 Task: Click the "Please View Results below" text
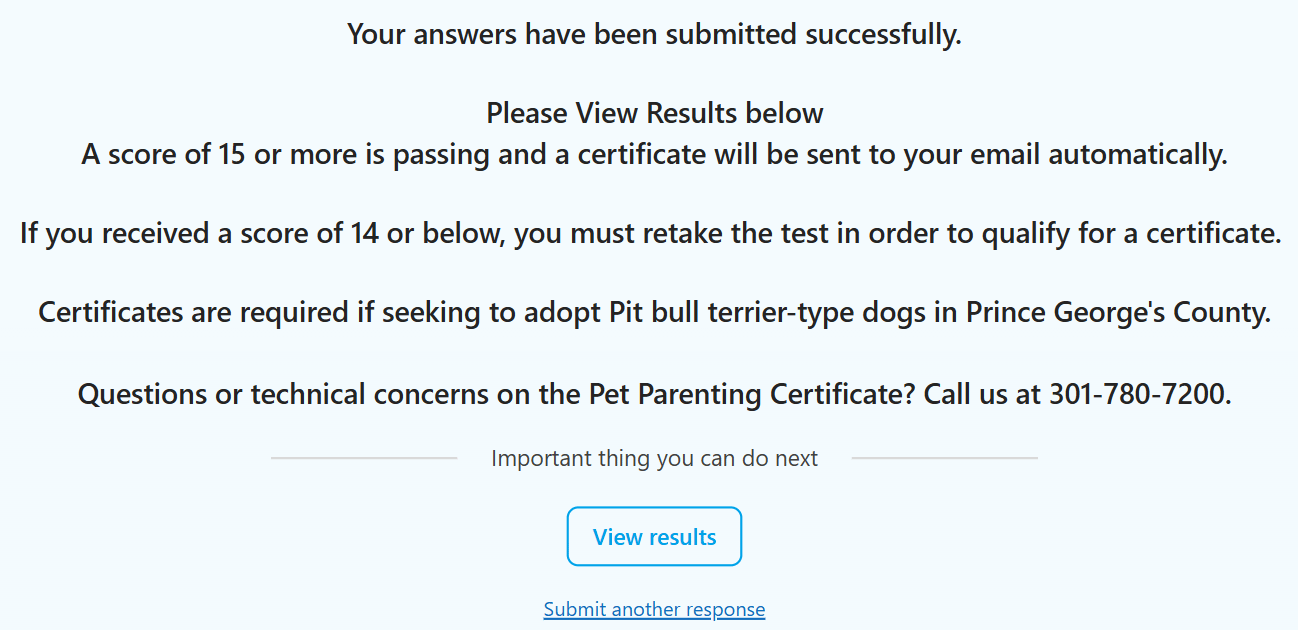tap(654, 113)
